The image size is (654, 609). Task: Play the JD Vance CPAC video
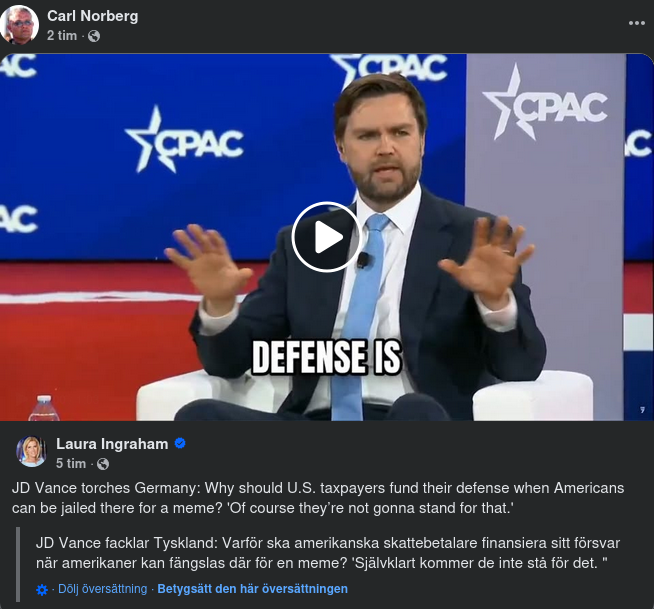coord(326,237)
